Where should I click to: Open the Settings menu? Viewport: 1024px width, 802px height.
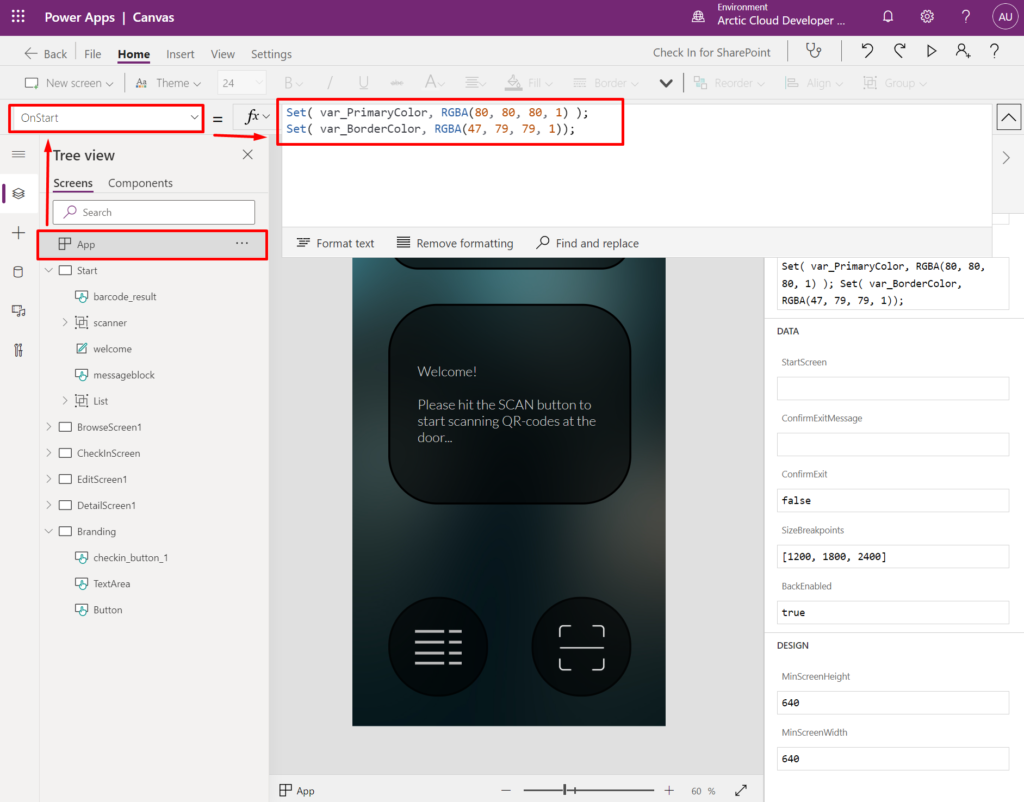(271, 54)
